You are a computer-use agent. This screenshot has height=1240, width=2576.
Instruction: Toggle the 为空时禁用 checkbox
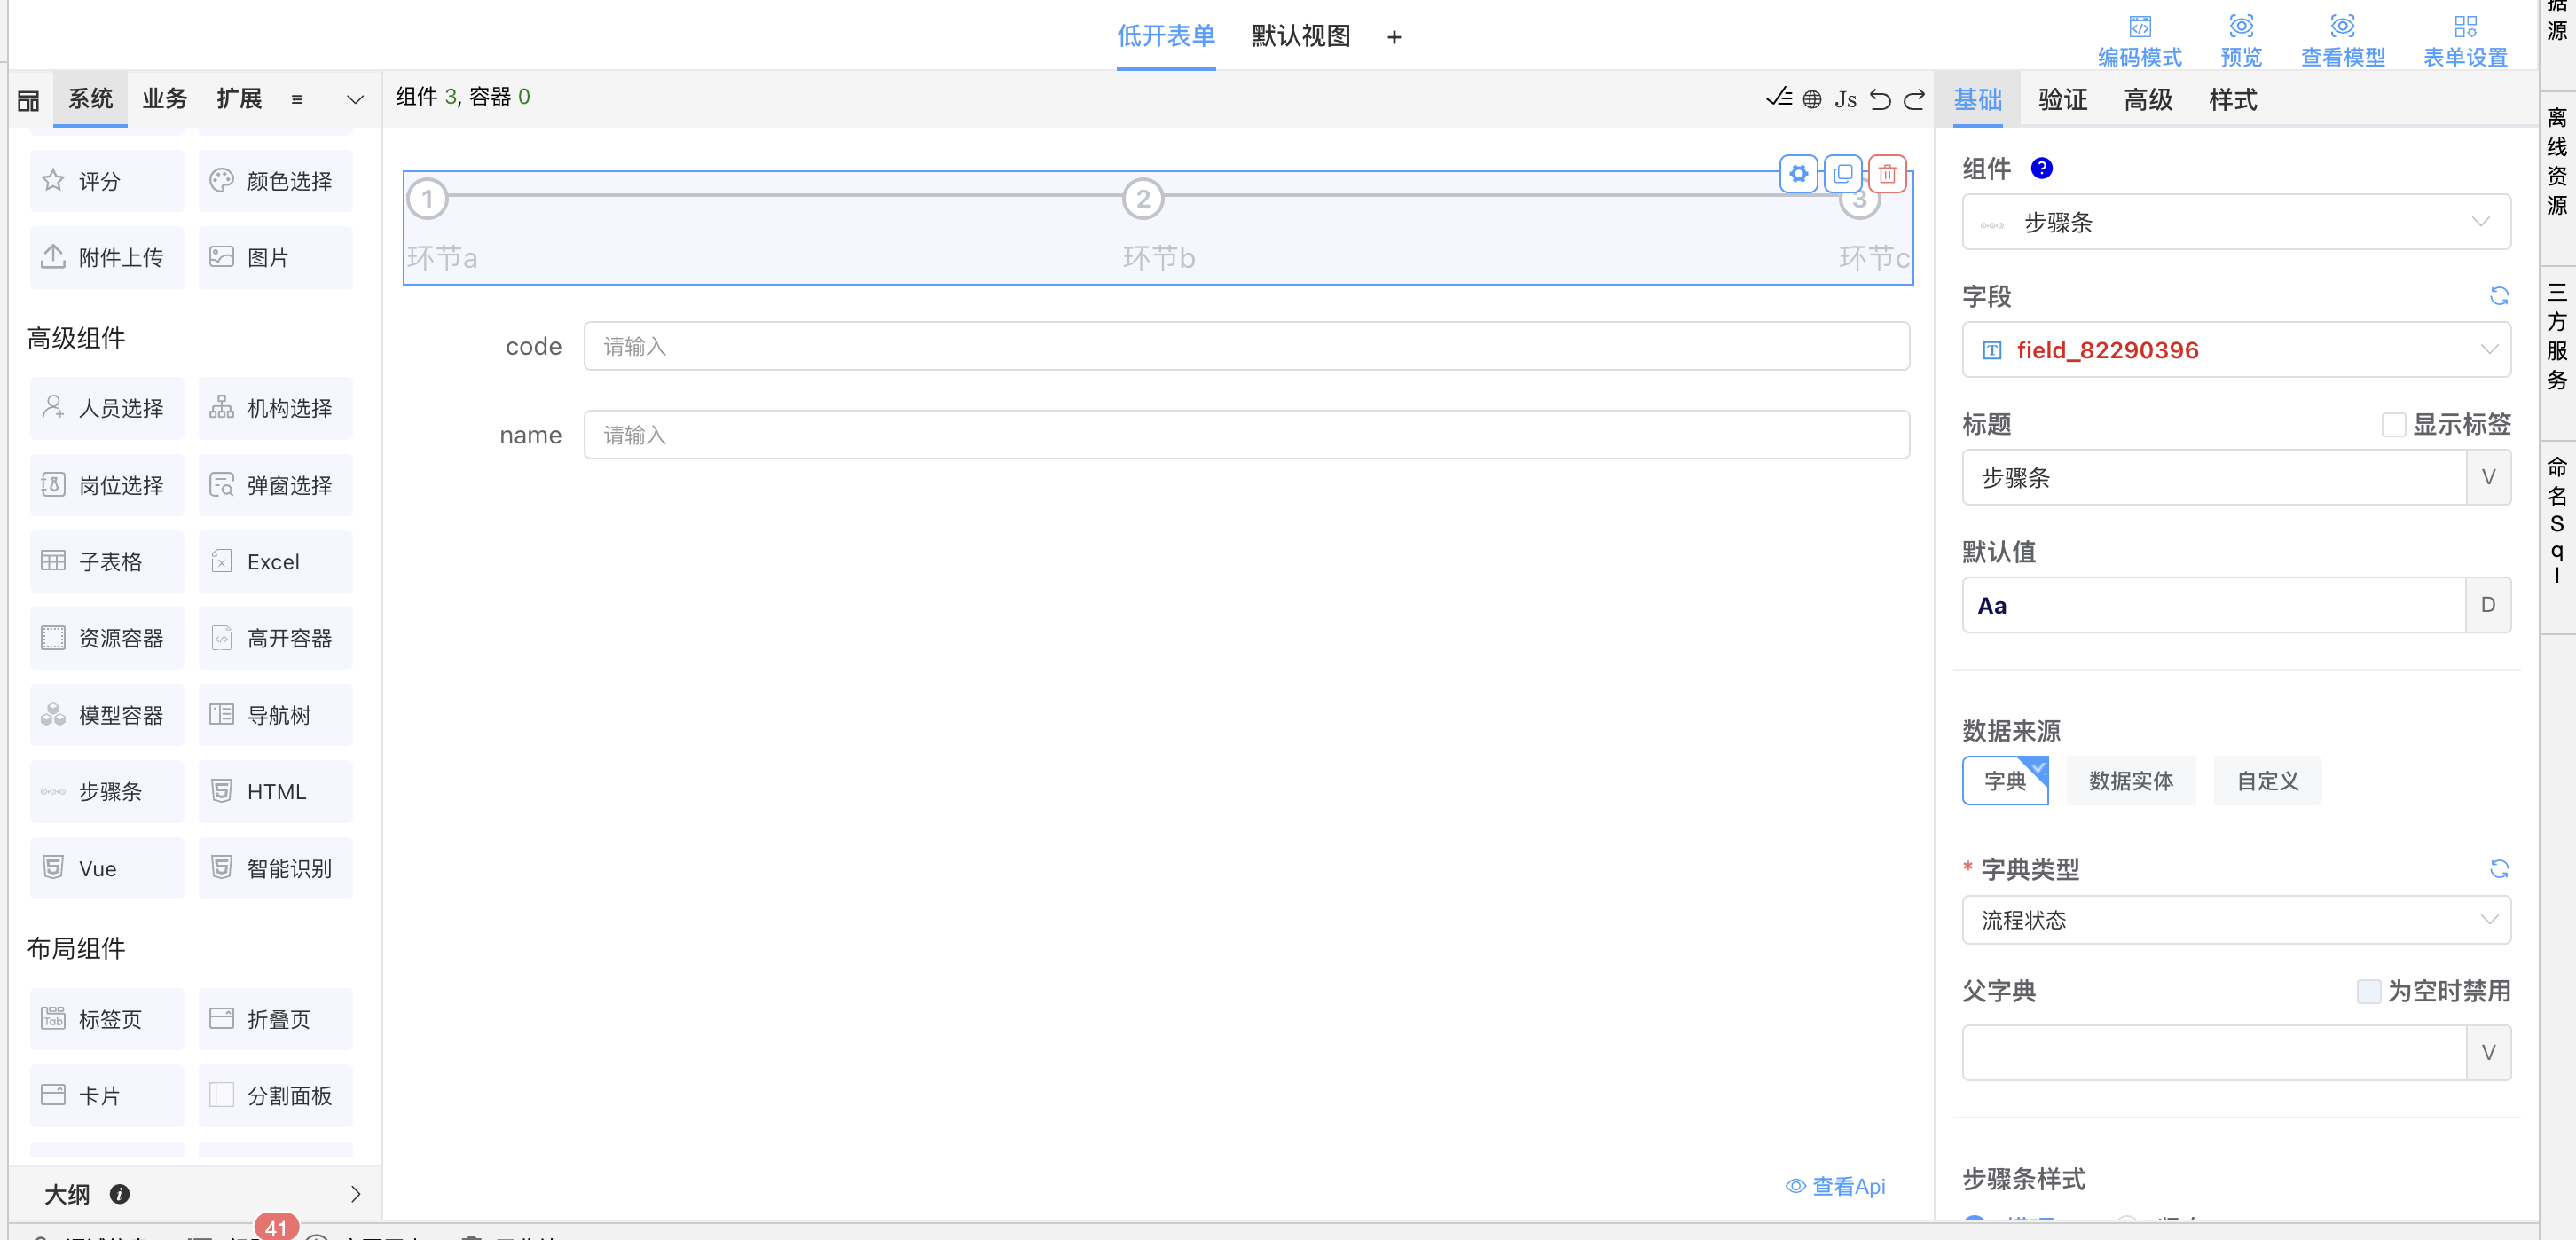click(2368, 991)
